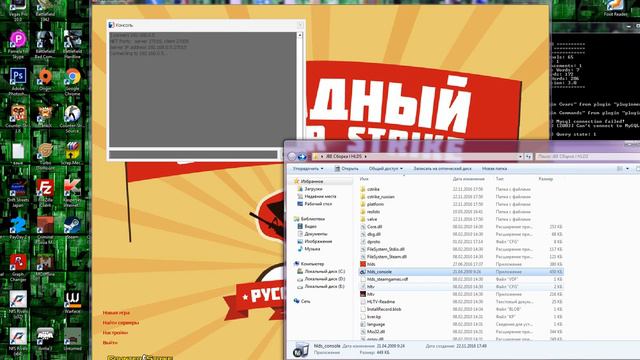The width and height of the screenshot is (640, 360).
Task: Open Упорядочить dropdown in Explorer toolbar
Action: 308,169
